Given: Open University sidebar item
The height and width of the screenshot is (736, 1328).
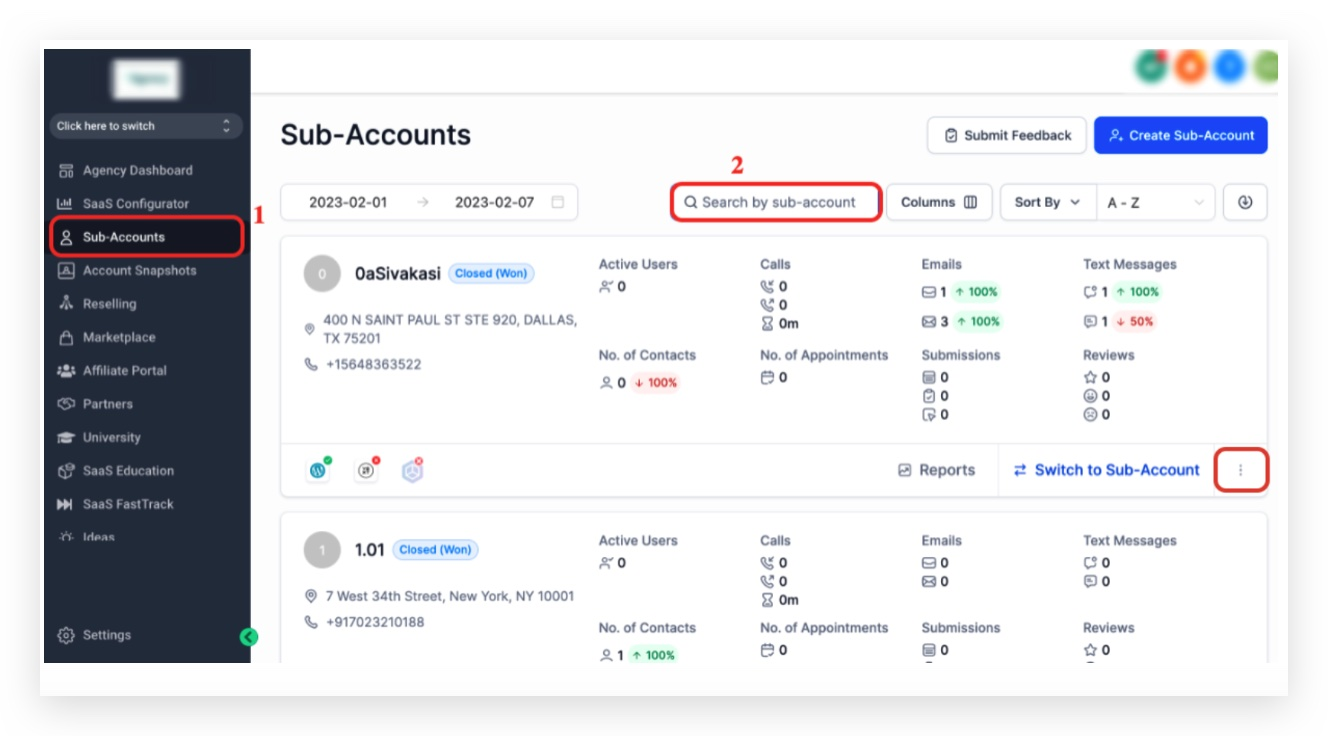Looking at the screenshot, I should click(111, 437).
